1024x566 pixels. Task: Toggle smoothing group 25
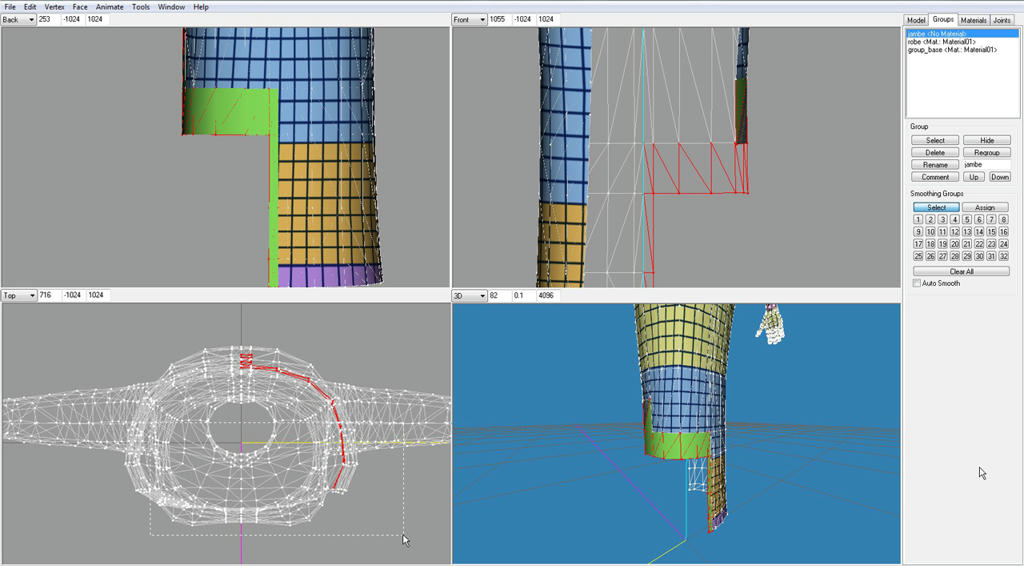tap(918, 257)
